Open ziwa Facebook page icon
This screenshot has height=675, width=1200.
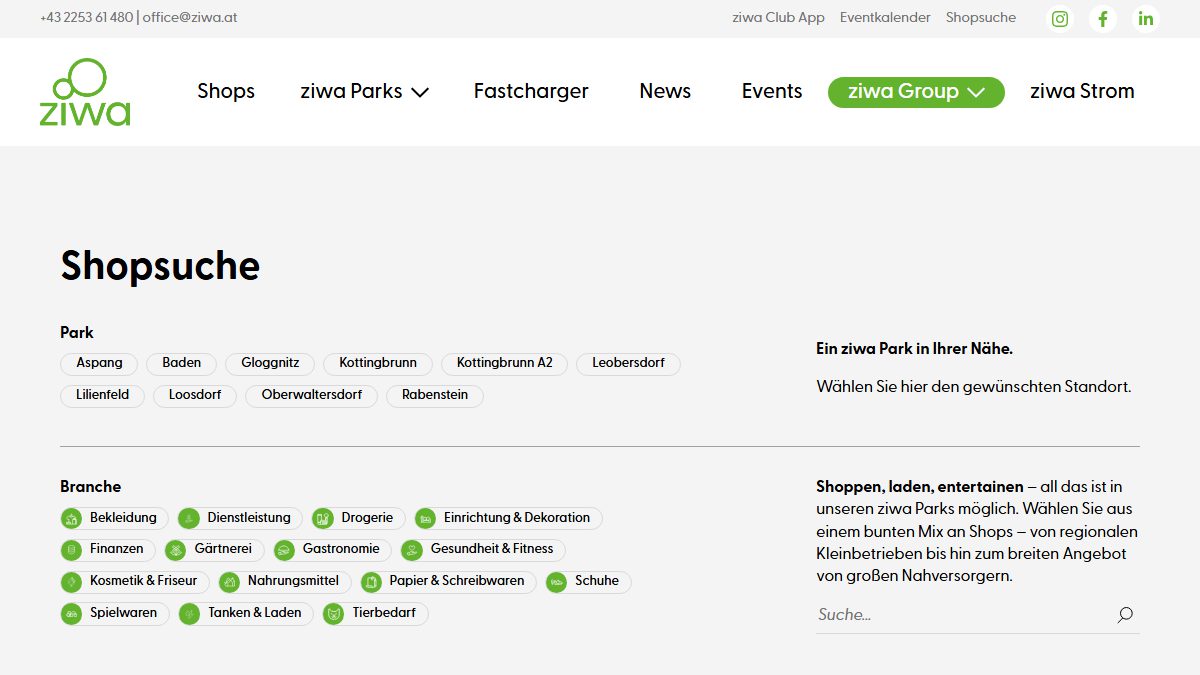coord(1103,19)
